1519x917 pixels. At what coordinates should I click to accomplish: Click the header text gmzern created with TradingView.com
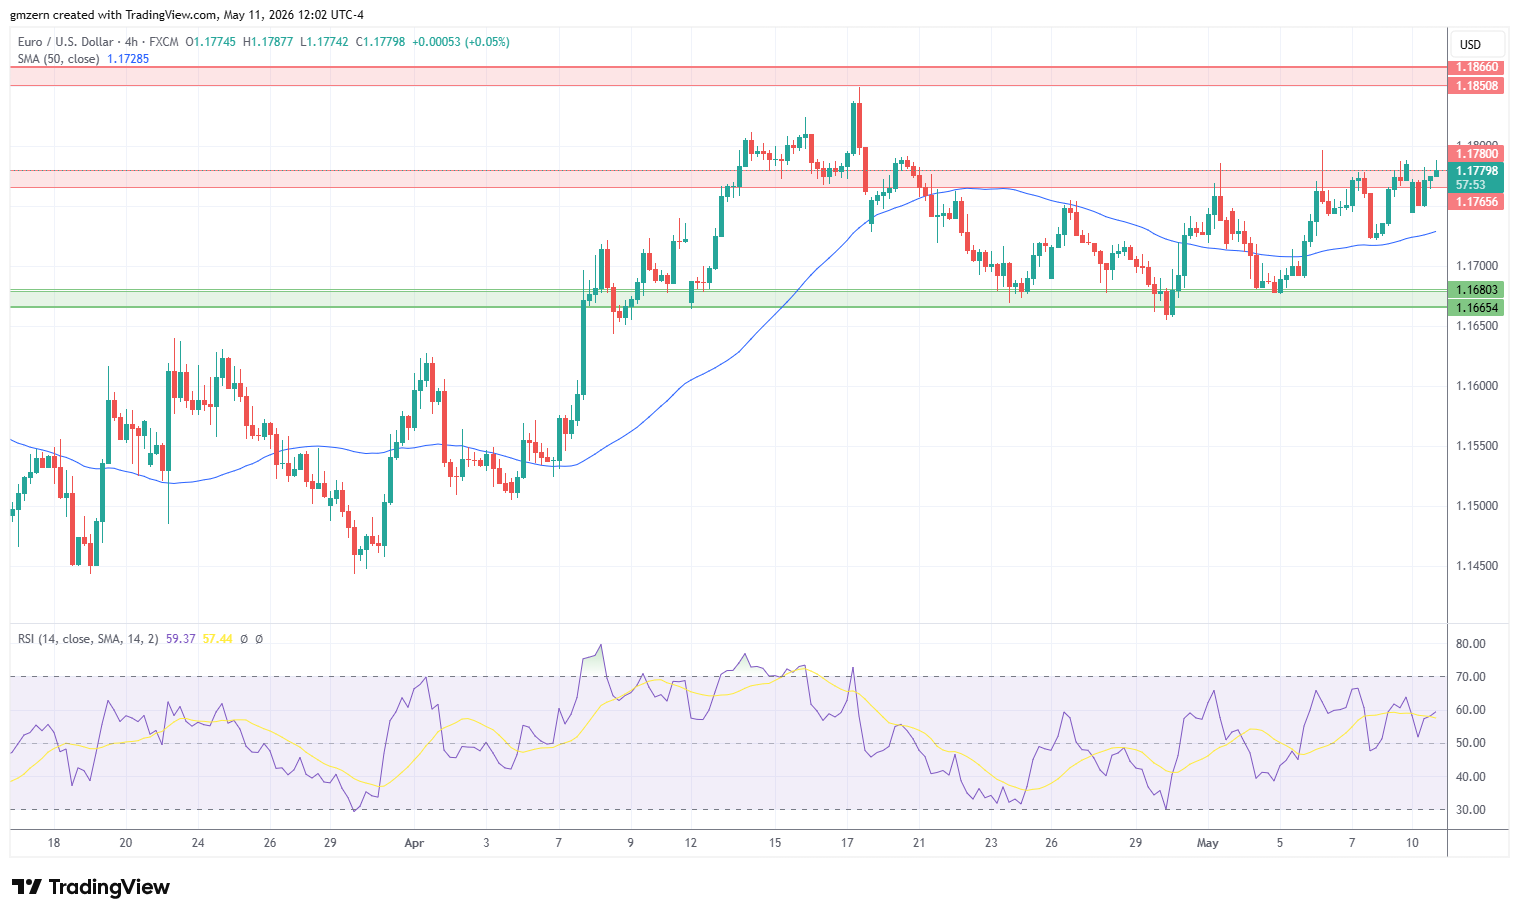tap(114, 15)
